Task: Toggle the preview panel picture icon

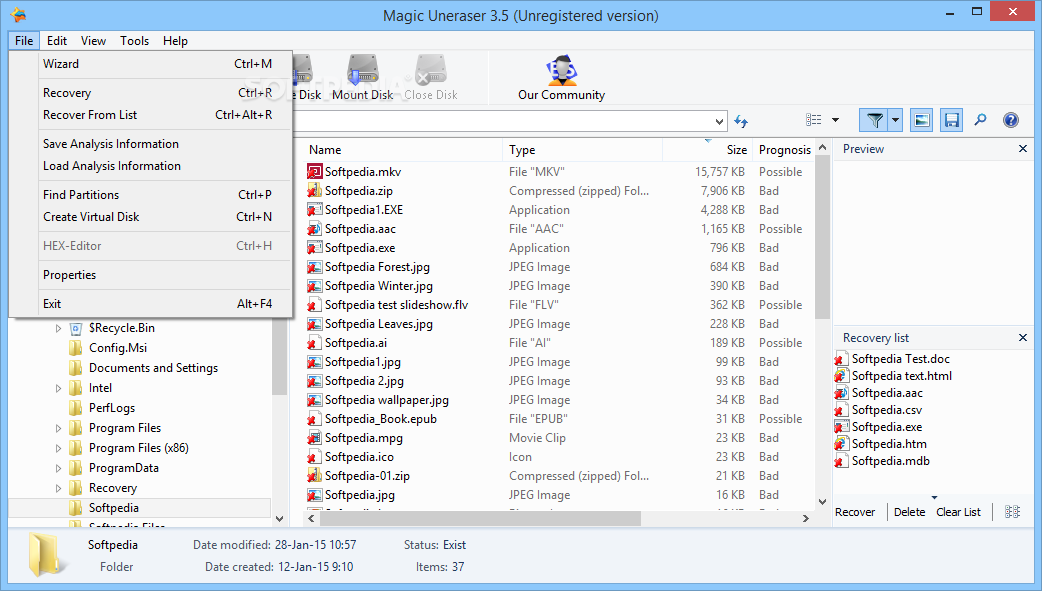Action: [x=922, y=120]
